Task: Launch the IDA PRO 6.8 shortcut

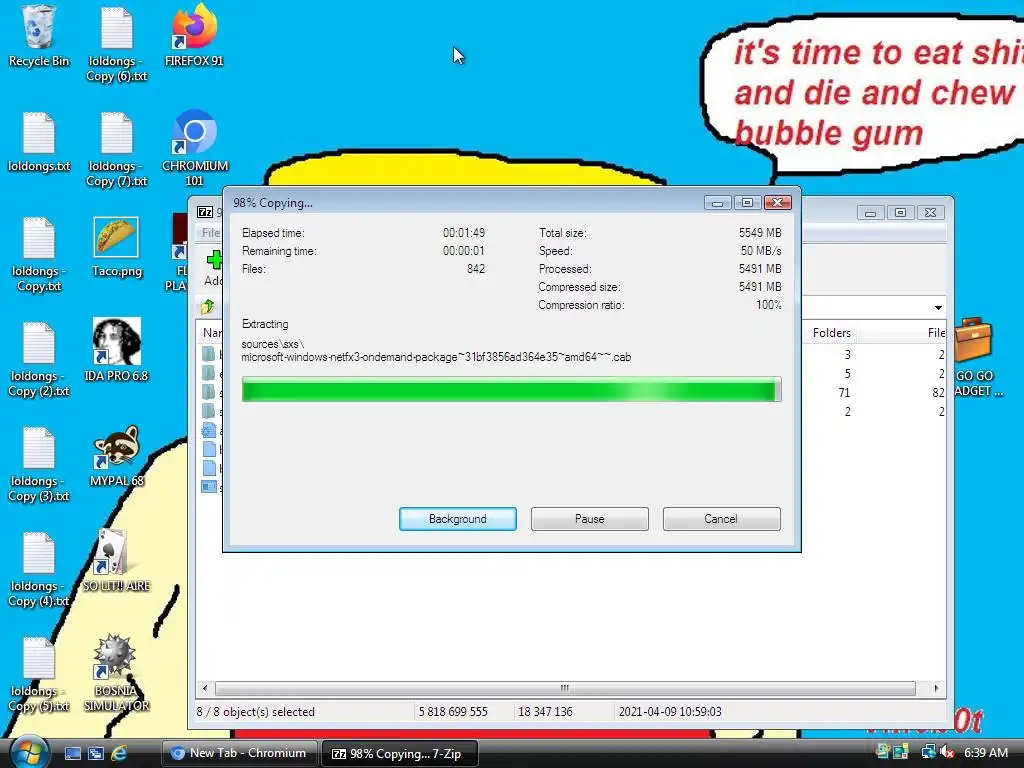Action: [116, 350]
